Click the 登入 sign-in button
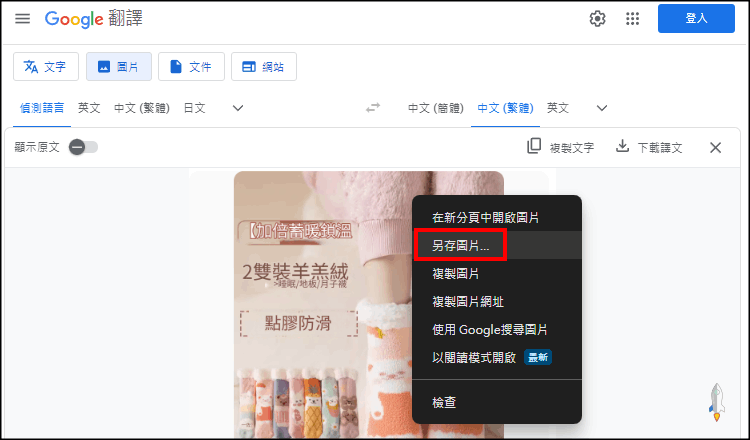750x440 pixels. 696,19
